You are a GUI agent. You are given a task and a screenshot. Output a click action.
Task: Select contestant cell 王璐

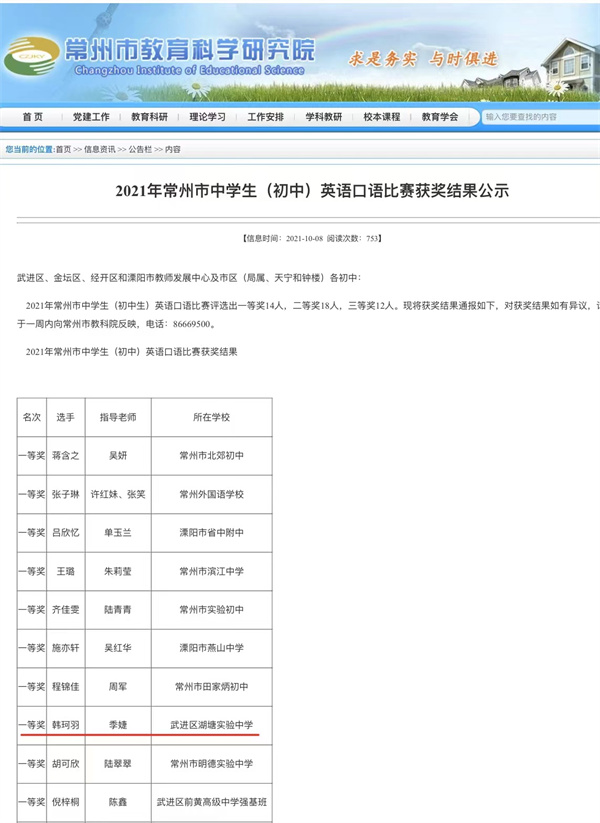[66, 571]
